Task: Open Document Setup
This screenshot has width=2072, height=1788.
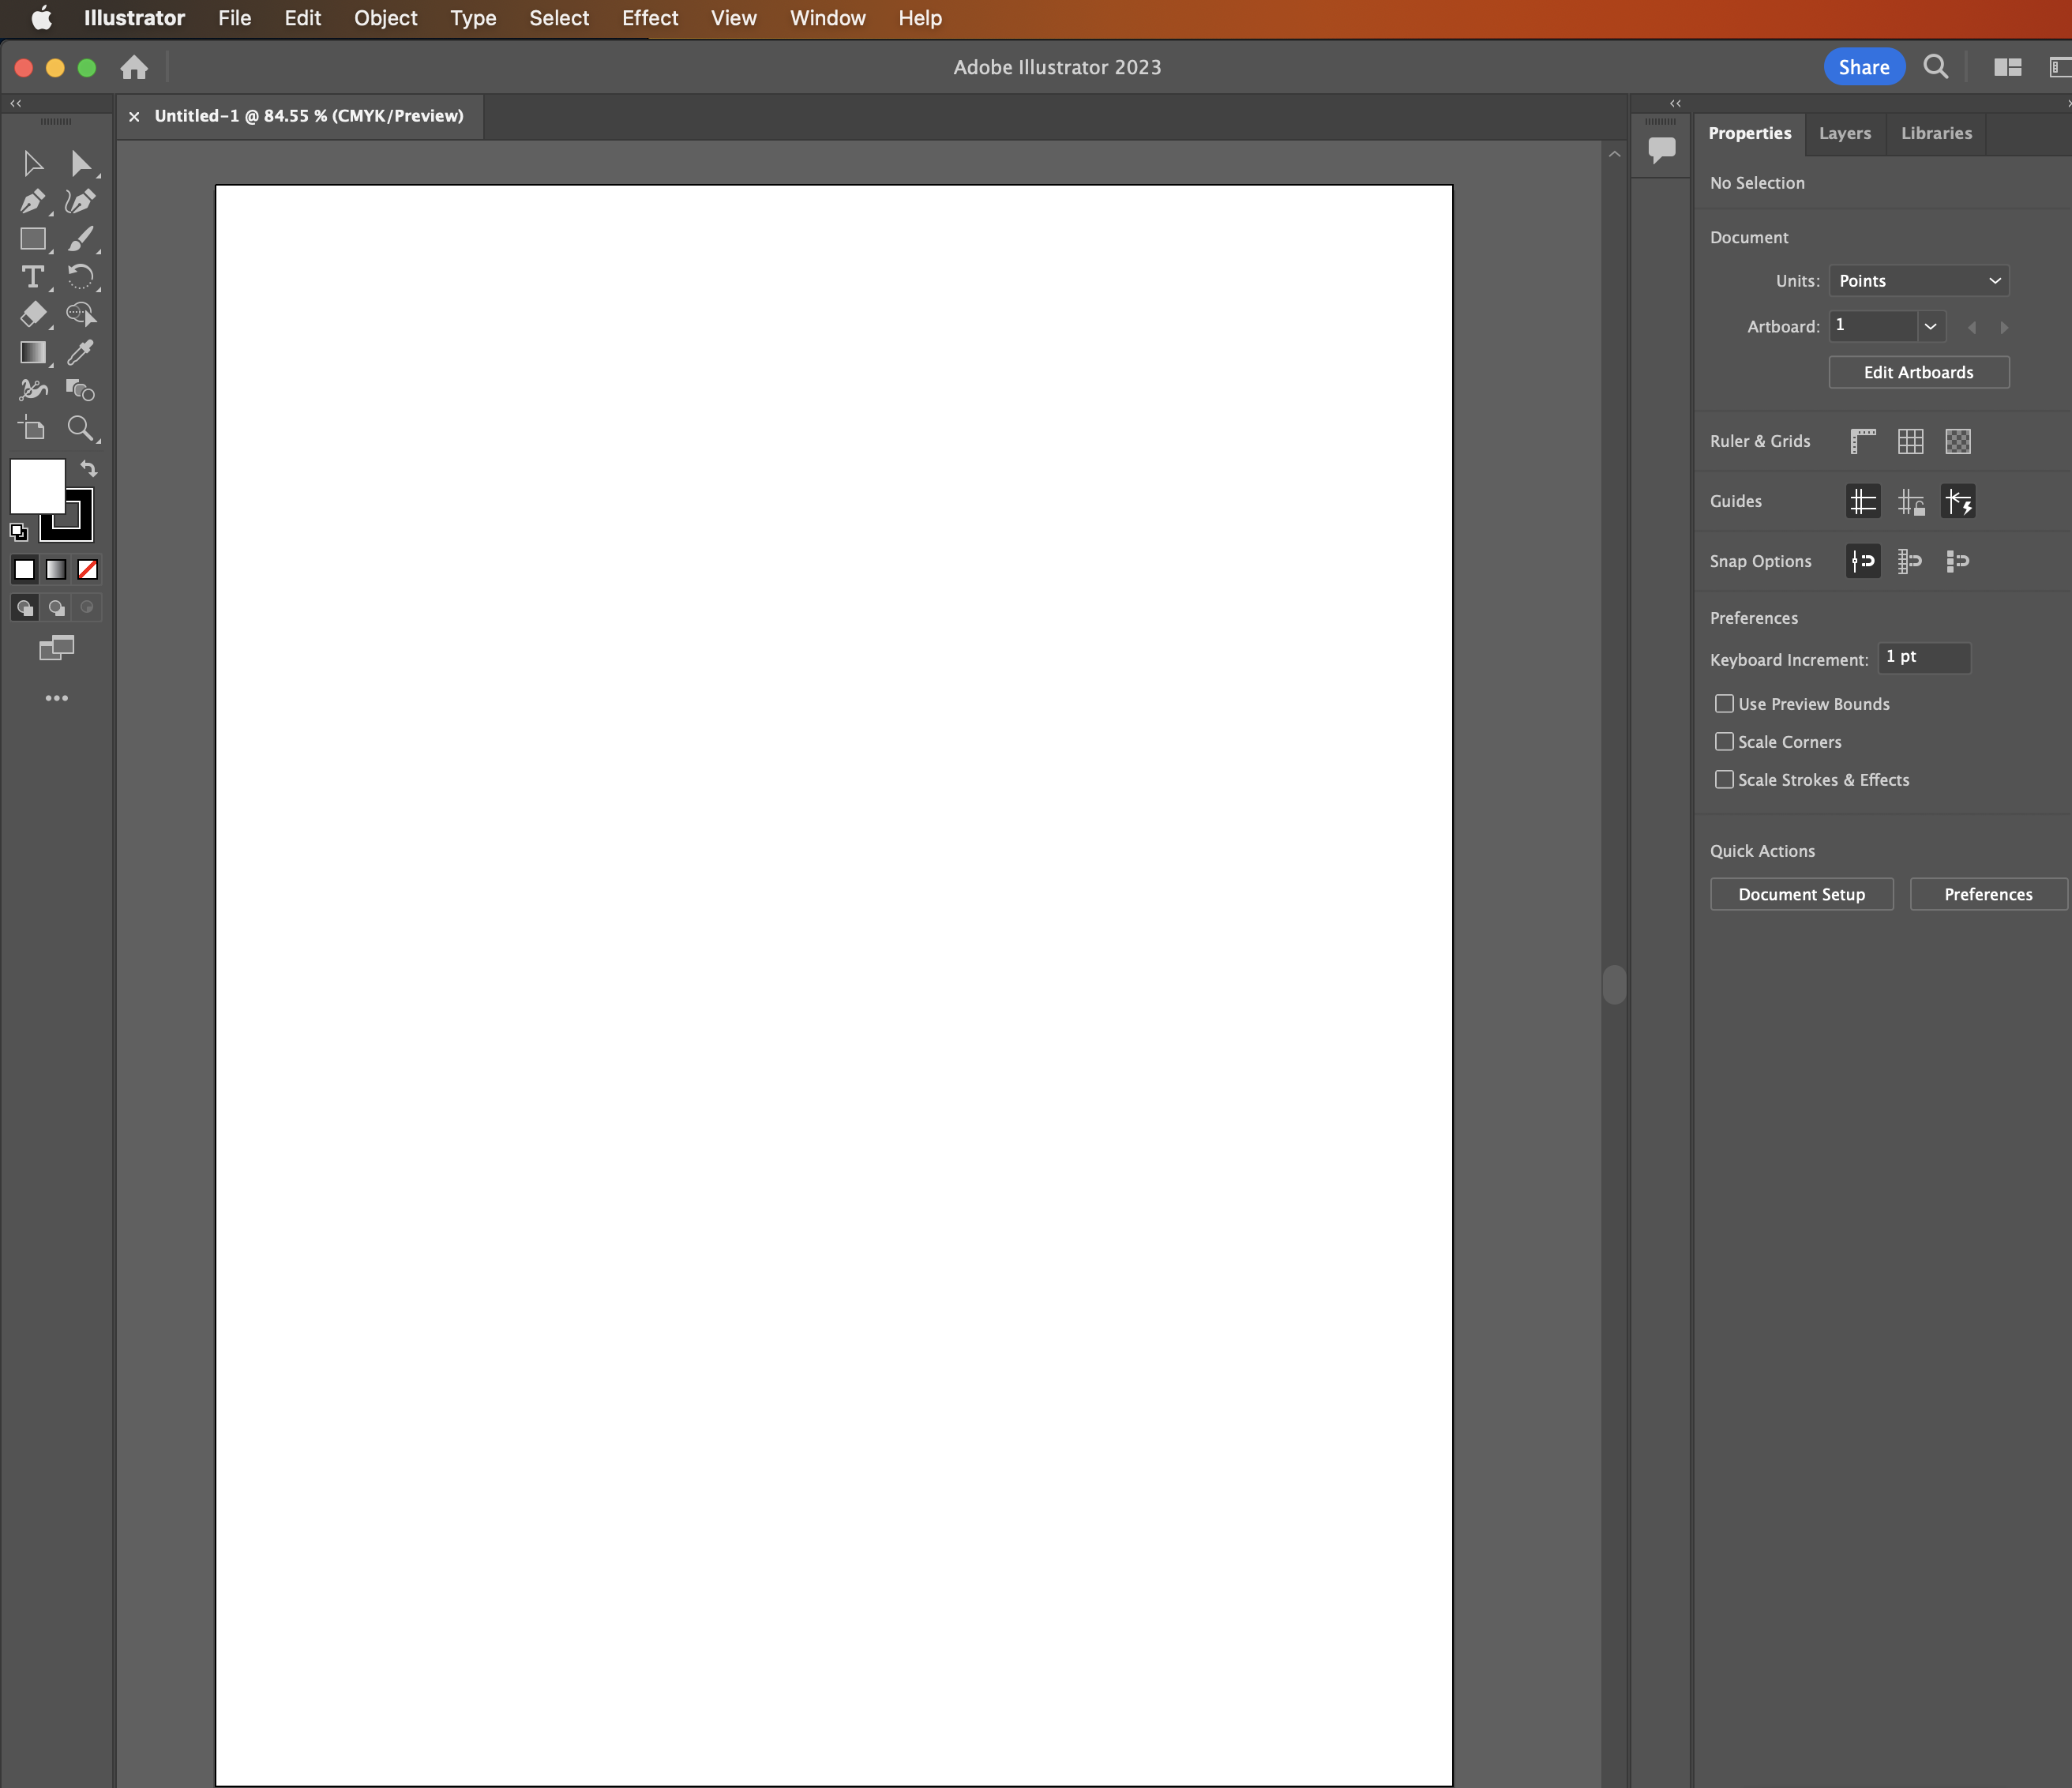Action: (x=1801, y=894)
